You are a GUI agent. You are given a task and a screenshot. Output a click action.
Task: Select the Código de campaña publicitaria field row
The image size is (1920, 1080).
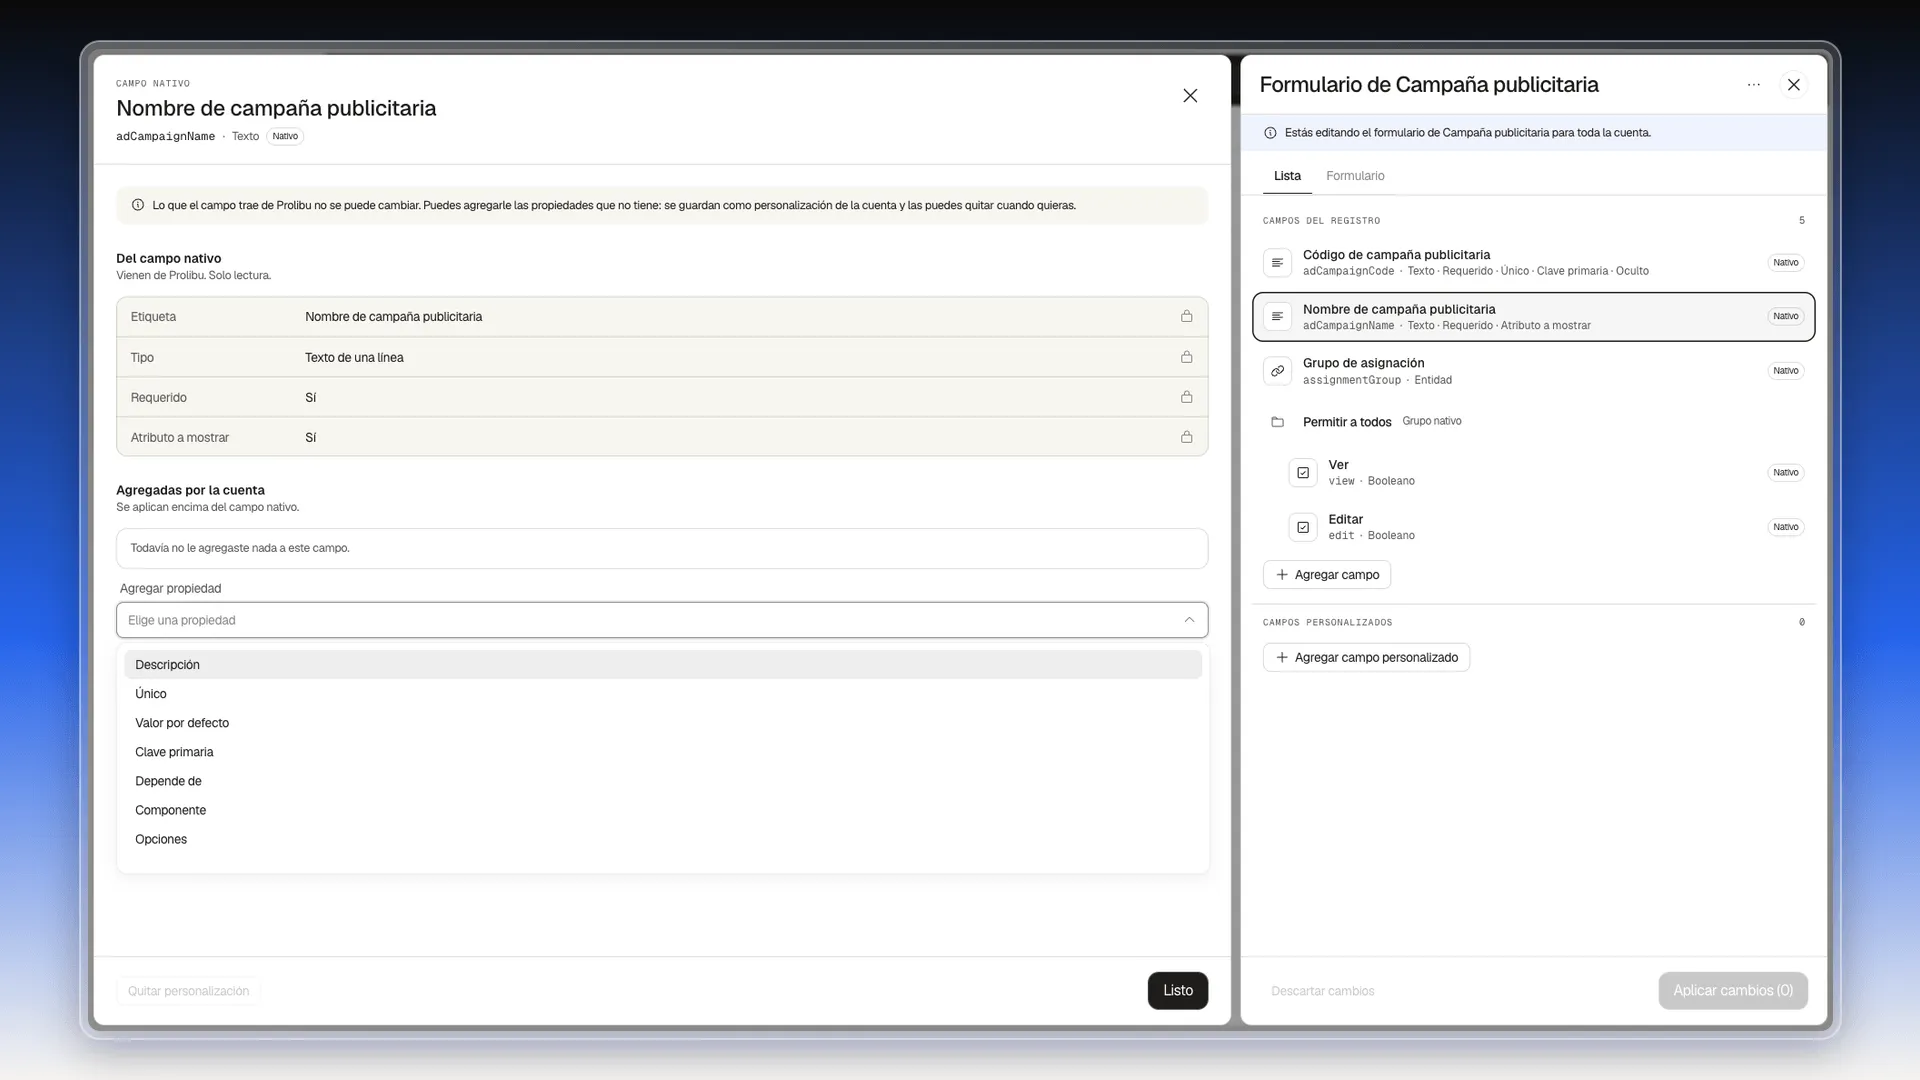1533,262
